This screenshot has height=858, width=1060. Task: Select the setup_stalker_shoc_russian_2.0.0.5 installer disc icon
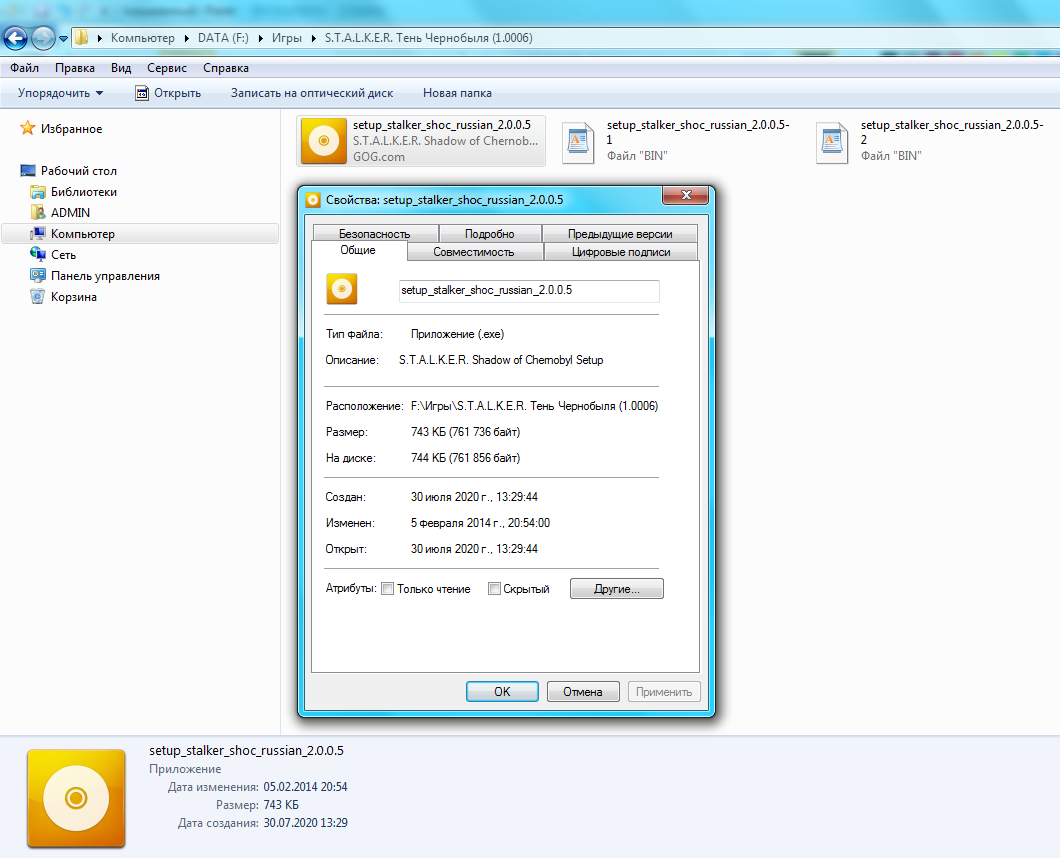[x=324, y=141]
